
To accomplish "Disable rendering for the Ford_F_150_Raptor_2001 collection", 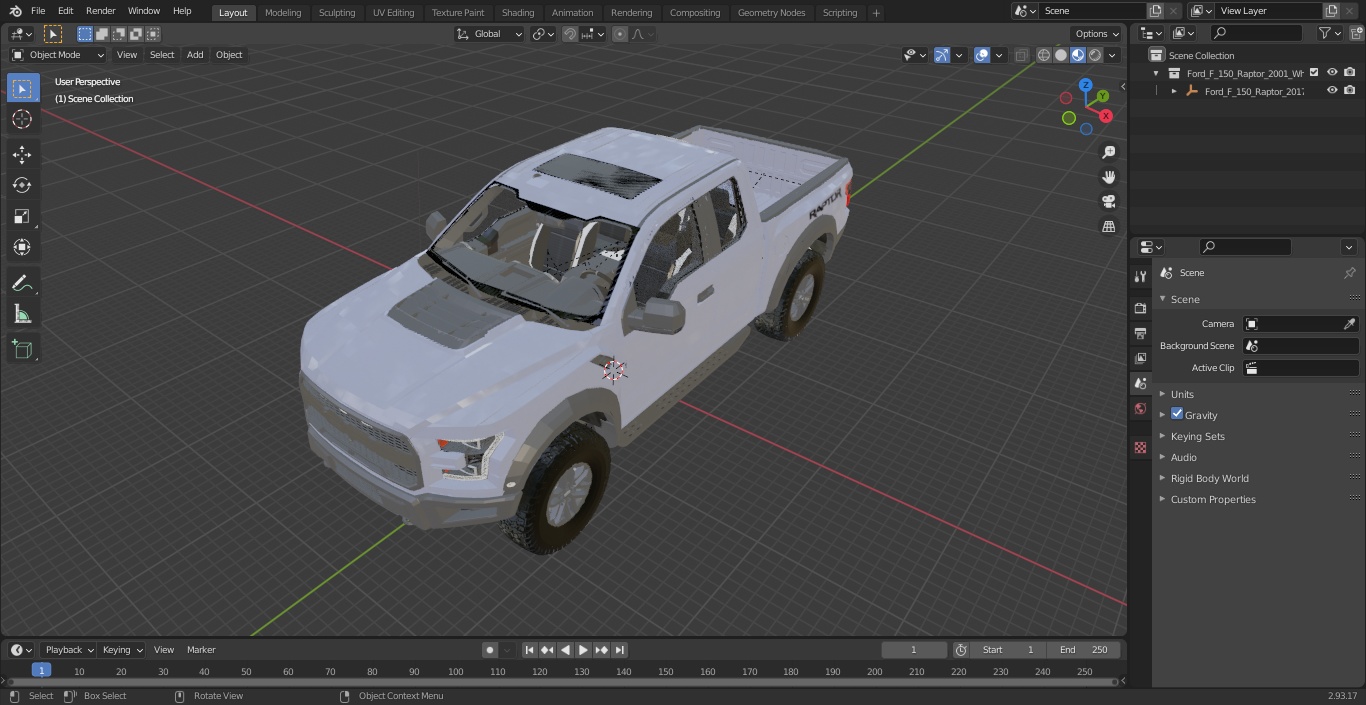I will 1350,72.
